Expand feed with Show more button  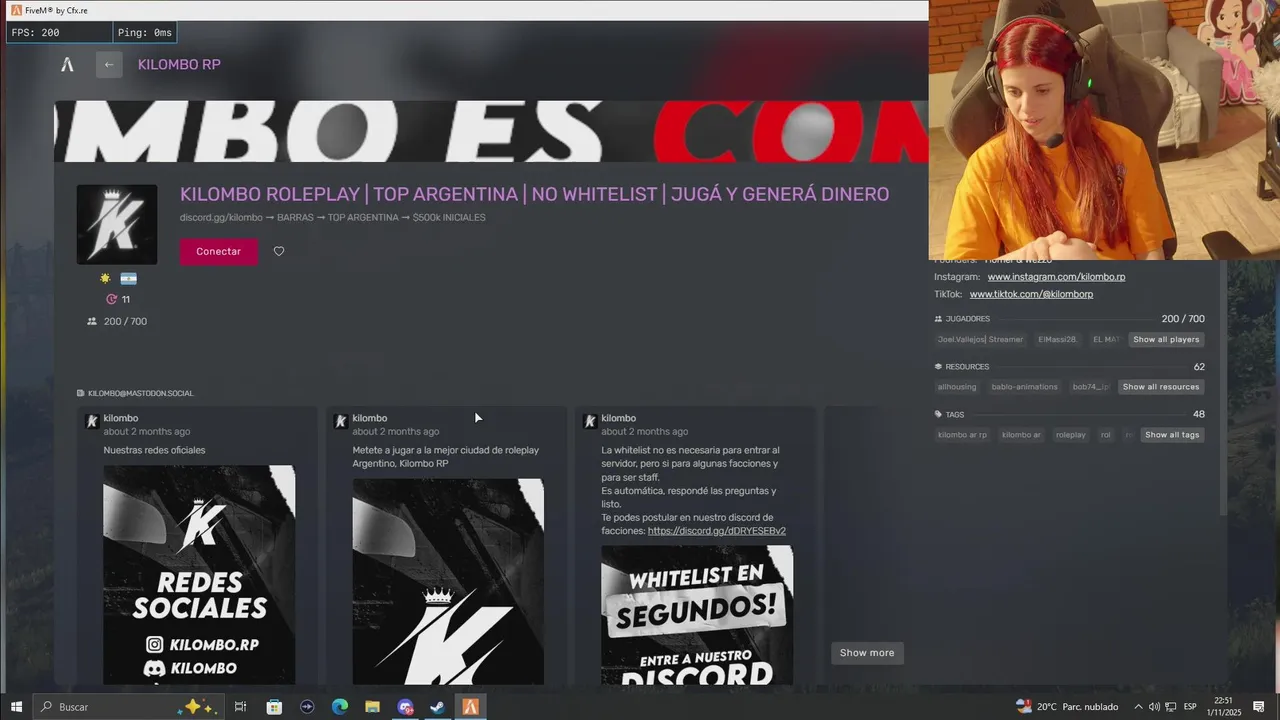[867, 653]
